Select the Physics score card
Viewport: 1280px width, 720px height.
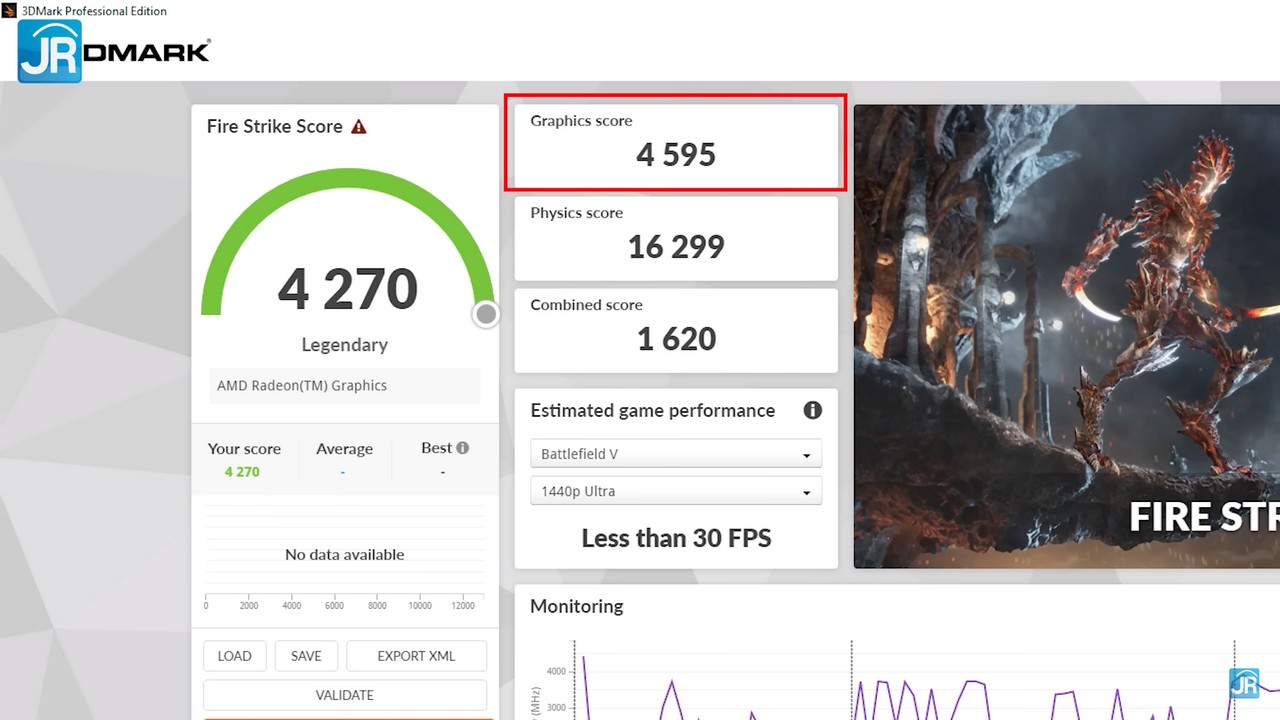click(676, 238)
